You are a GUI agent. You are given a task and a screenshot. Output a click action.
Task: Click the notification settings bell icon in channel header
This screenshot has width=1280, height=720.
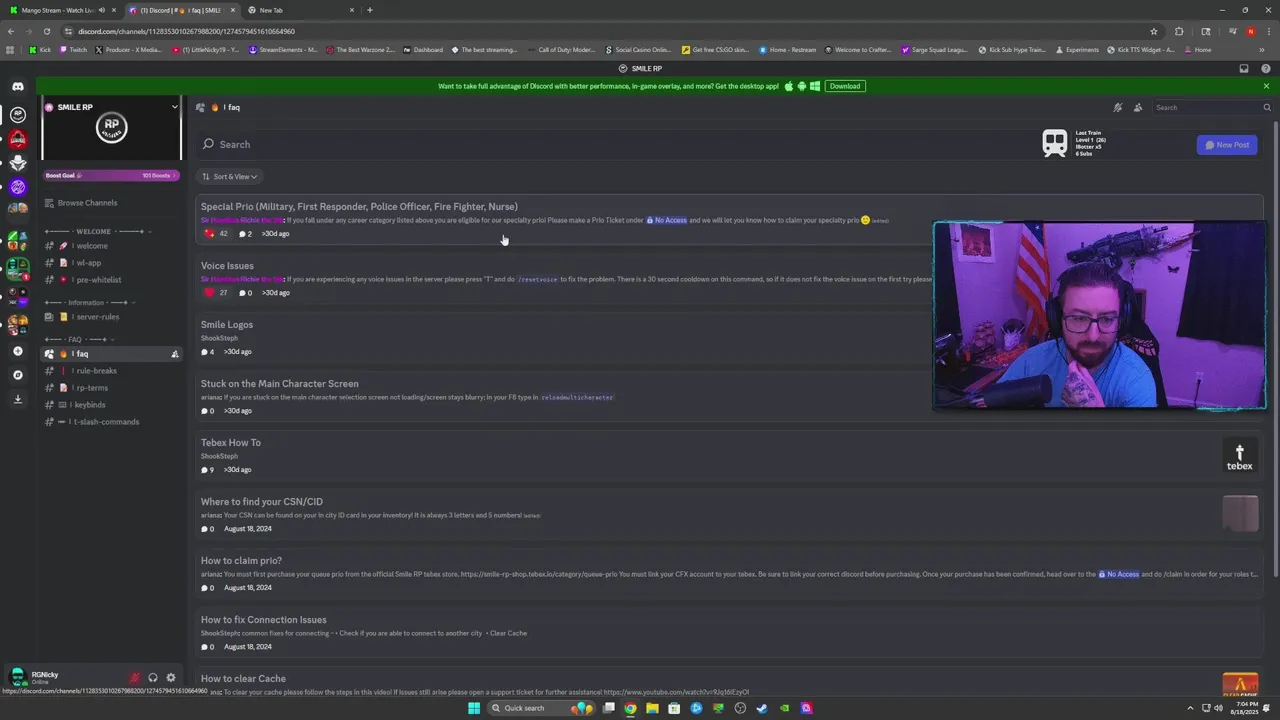[1118, 107]
